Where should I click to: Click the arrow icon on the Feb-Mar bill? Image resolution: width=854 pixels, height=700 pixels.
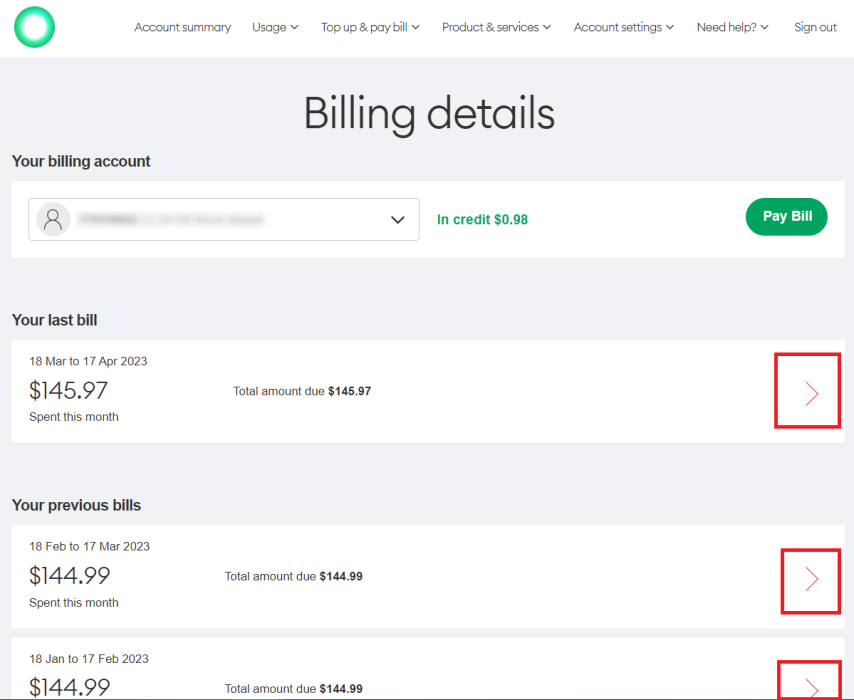pos(810,581)
